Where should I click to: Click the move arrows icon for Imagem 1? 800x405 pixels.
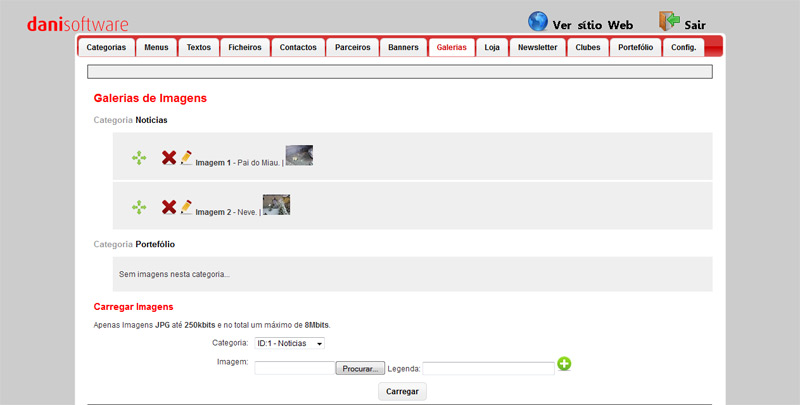pyautogui.click(x=139, y=158)
